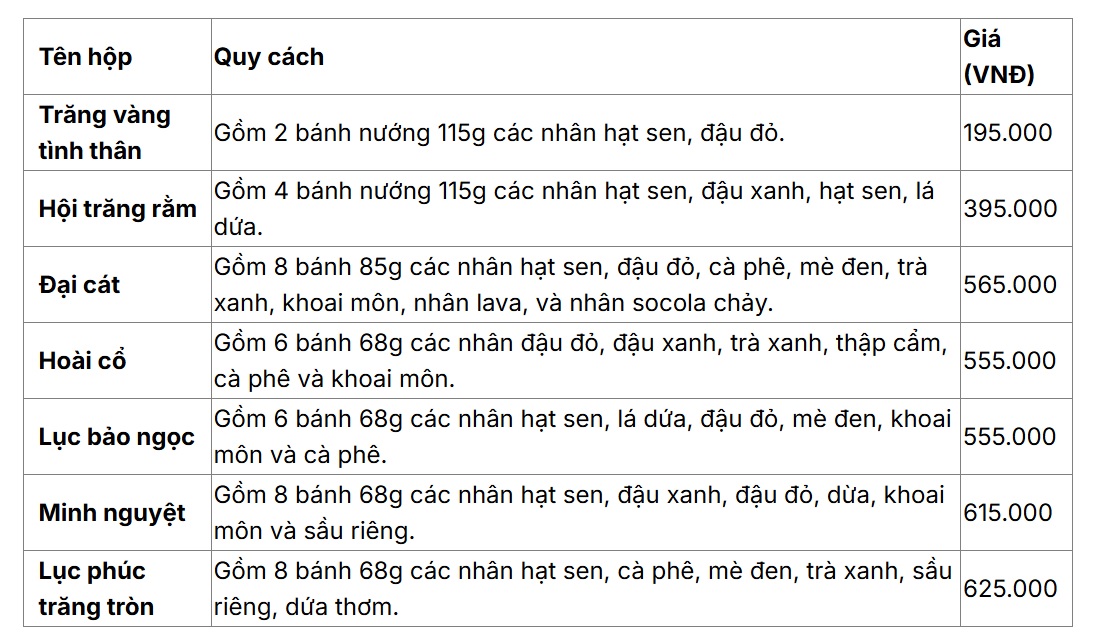Select the "Trăng vàng tình thân" box name

(105, 133)
